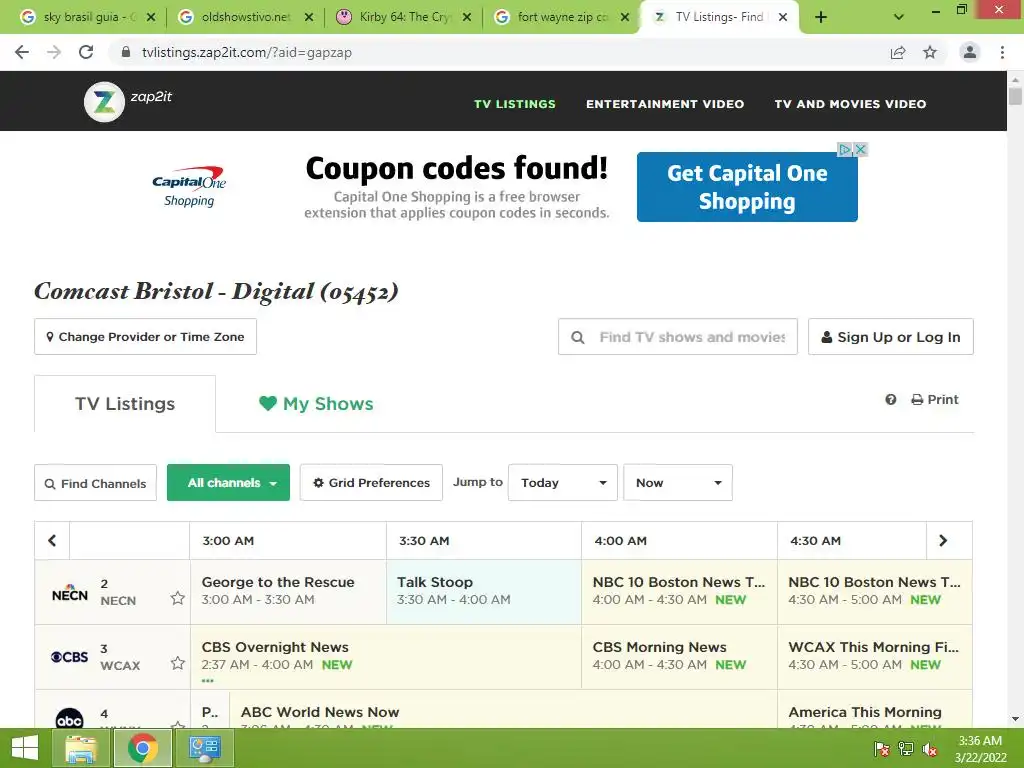Open the All channels dropdown
The image size is (1024, 768).
[229, 483]
